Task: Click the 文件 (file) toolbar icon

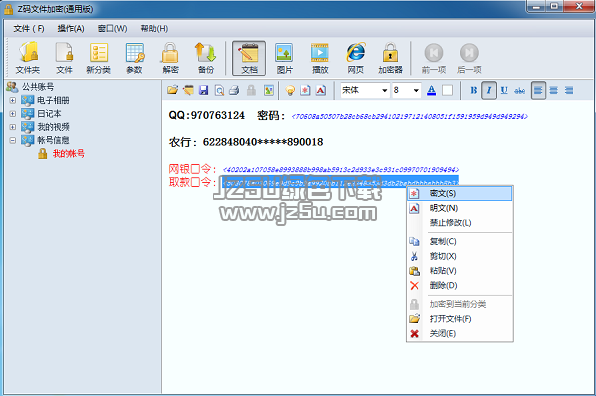Action: [x=64, y=58]
